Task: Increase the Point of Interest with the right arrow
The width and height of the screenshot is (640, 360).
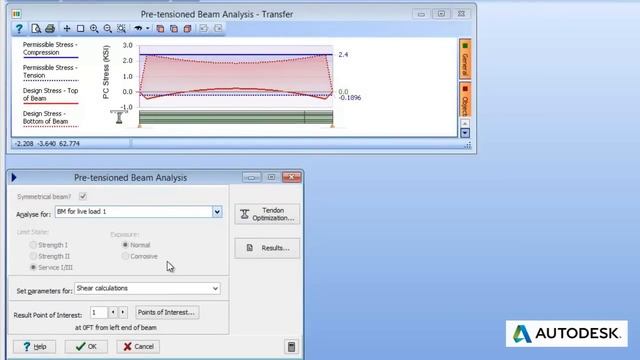Action: pos(123,313)
